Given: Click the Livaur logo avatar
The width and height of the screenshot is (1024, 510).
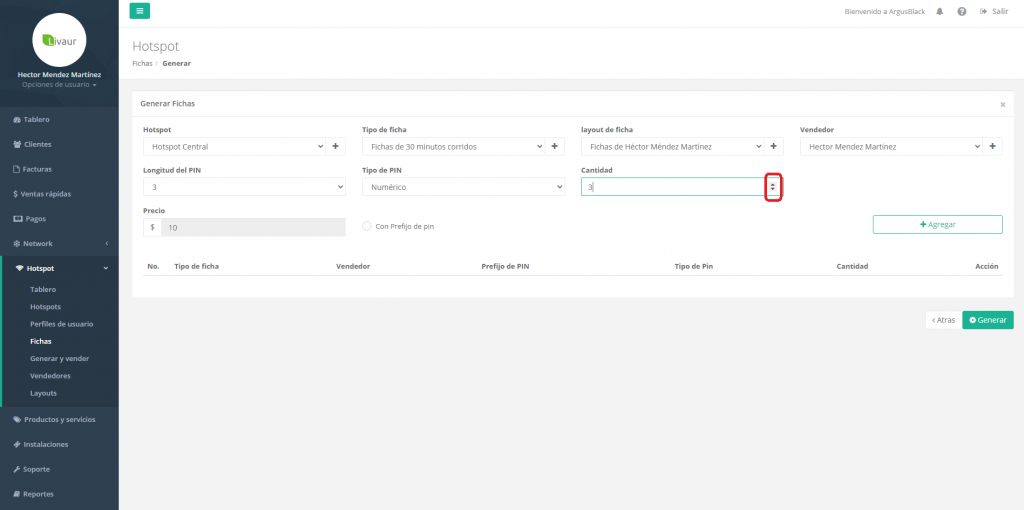Looking at the screenshot, I should [x=59, y=40].
